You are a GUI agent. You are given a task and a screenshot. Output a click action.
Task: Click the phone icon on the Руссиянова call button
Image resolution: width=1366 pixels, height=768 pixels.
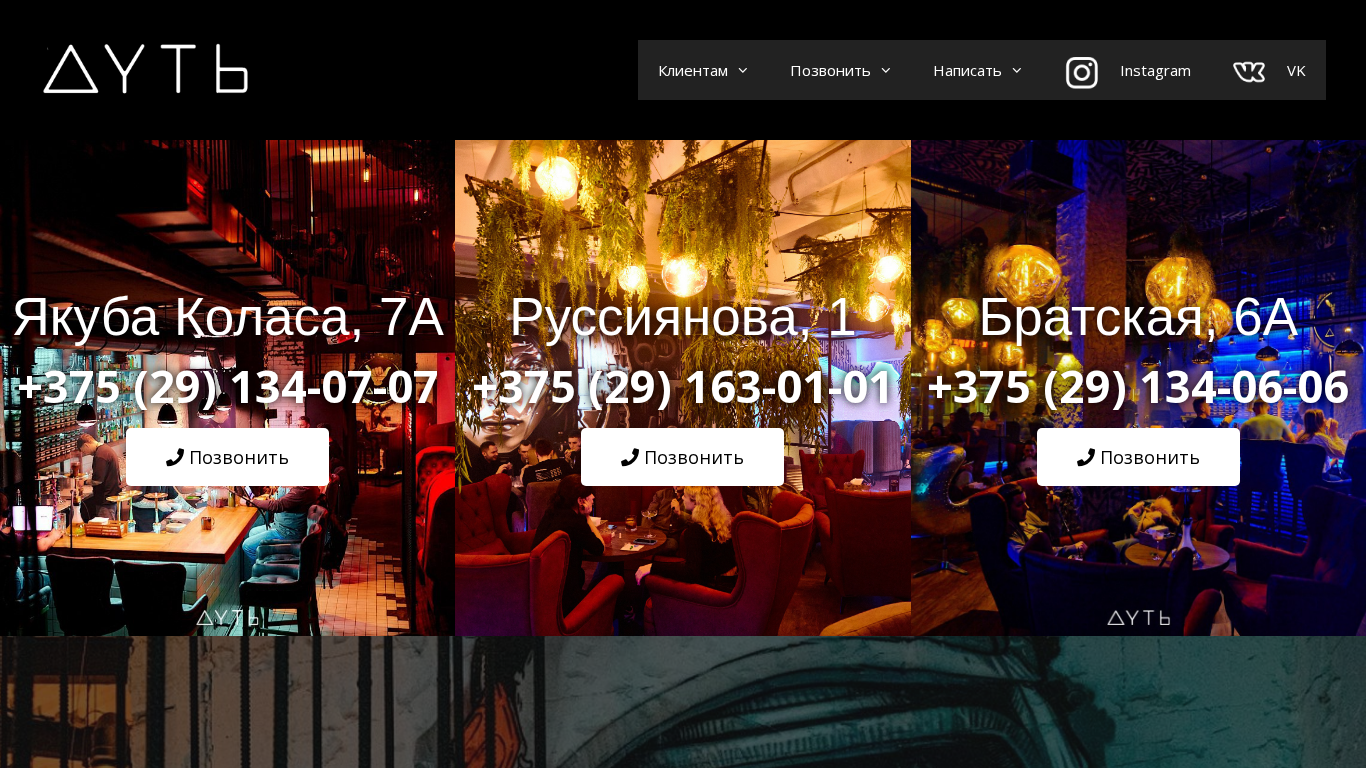tap(630, 457)
